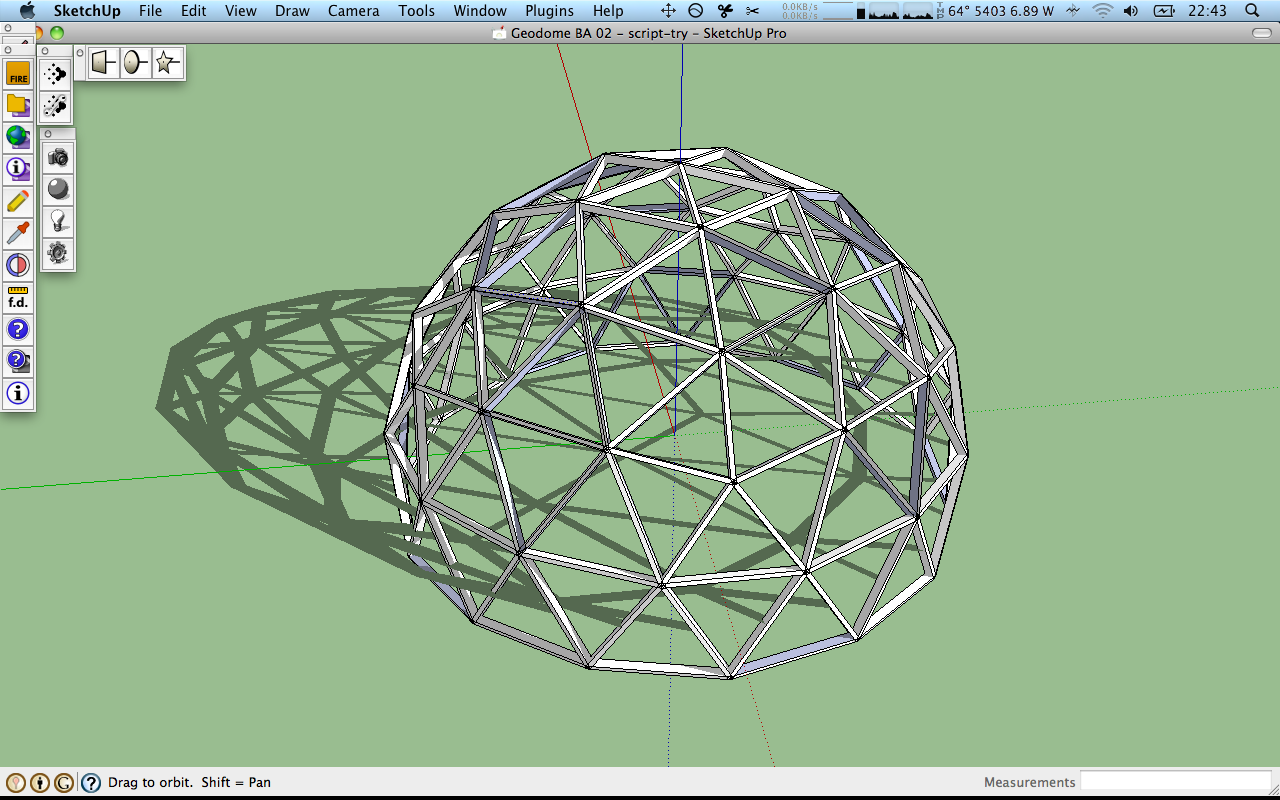Viewport: 1280px width, 800px height.
Task: Click the round point light icon
Action: [135, 63]
